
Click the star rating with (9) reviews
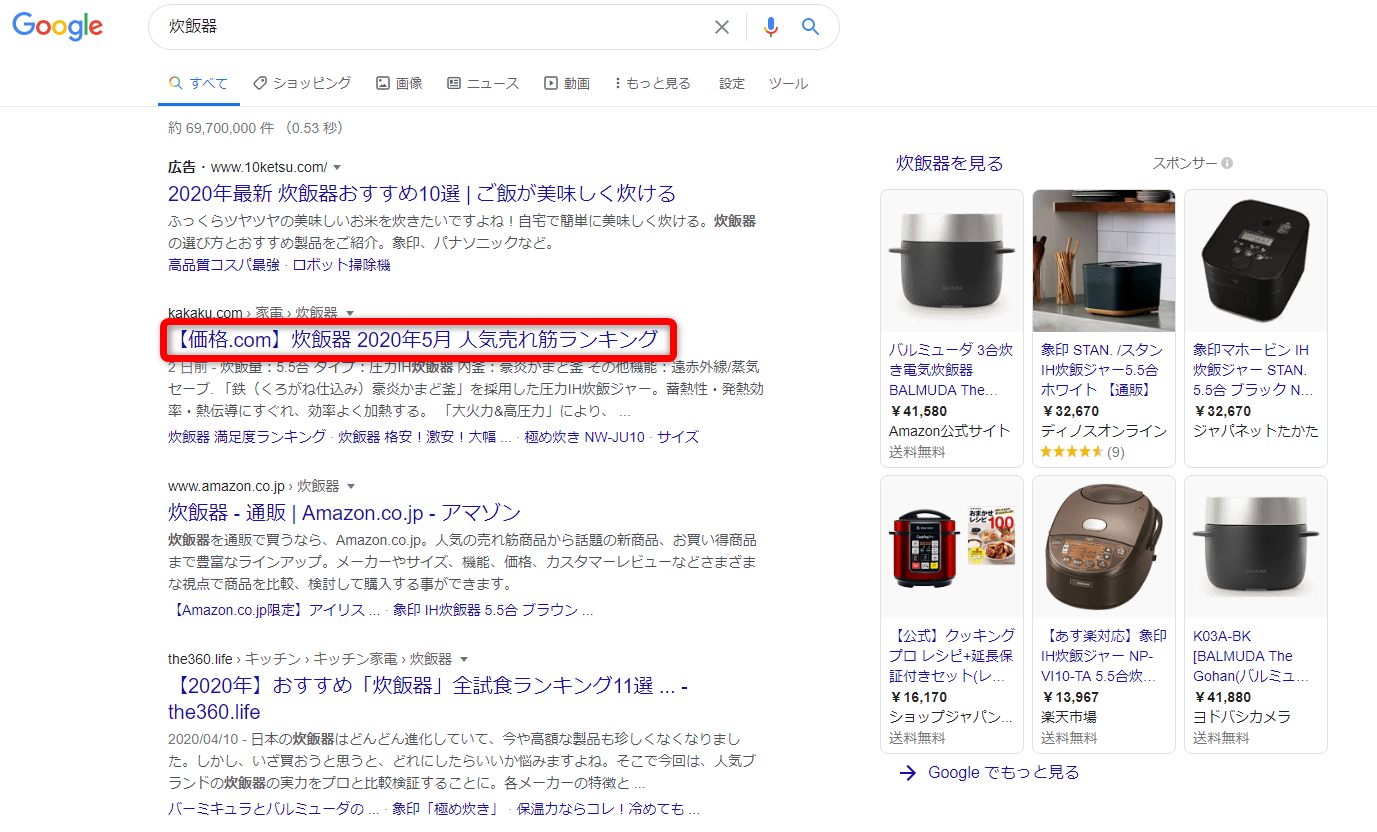(1082, 452)
